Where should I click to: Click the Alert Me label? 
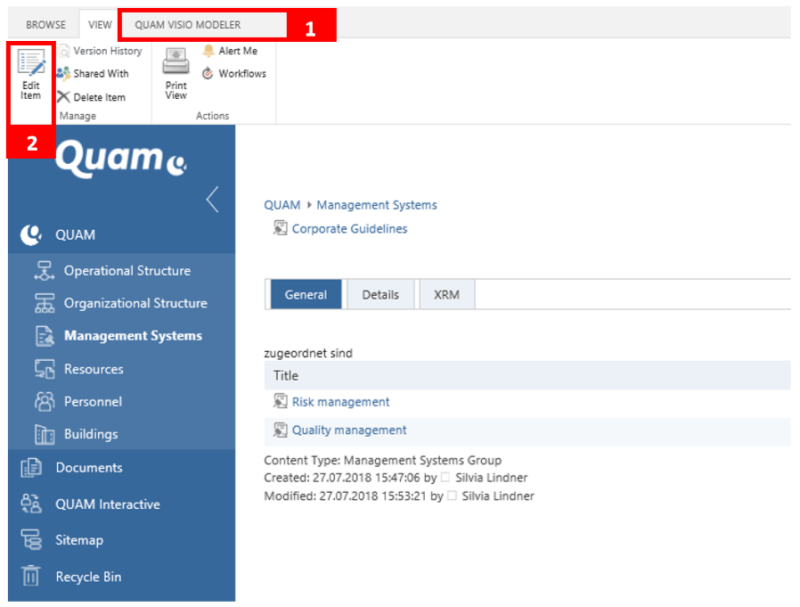(238, 51)
